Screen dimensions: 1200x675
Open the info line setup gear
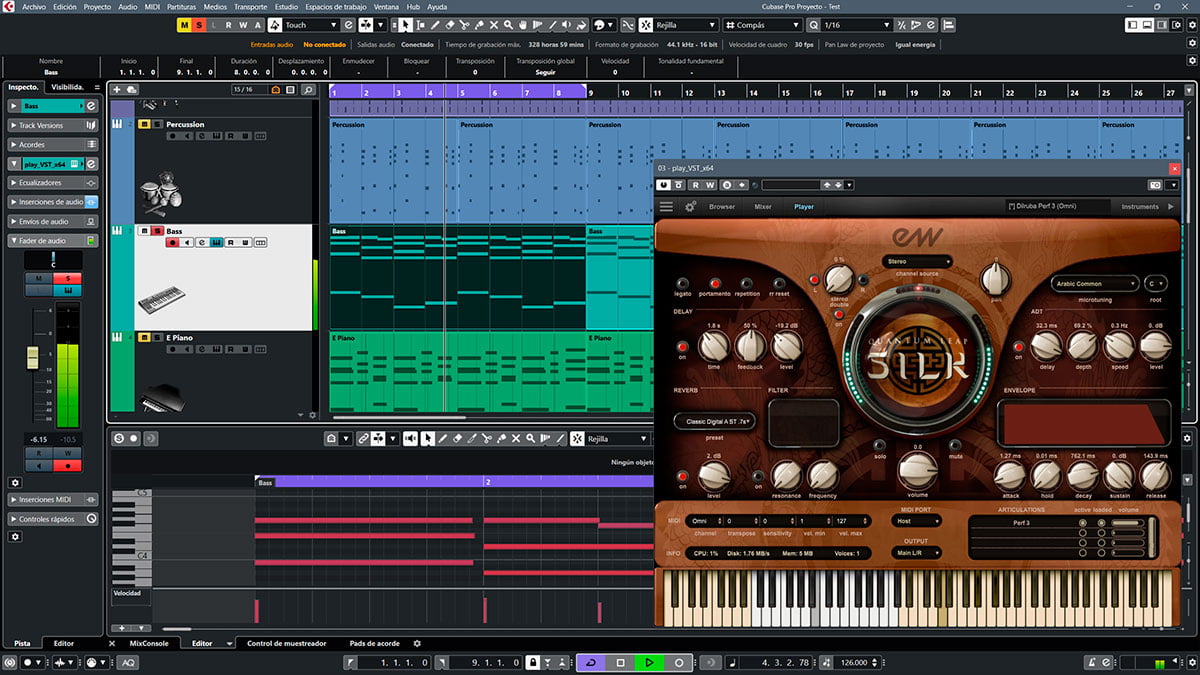[1190, 62]
